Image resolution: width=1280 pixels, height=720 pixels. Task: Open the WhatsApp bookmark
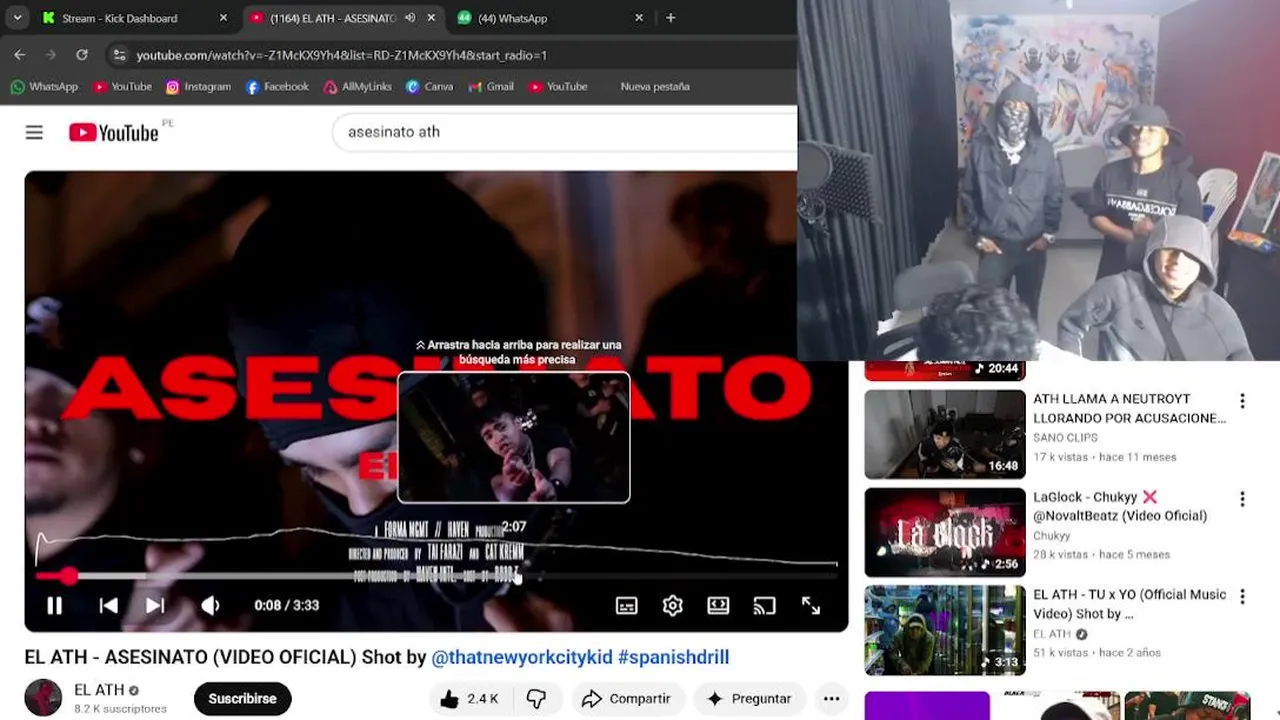tap(44, 87)
